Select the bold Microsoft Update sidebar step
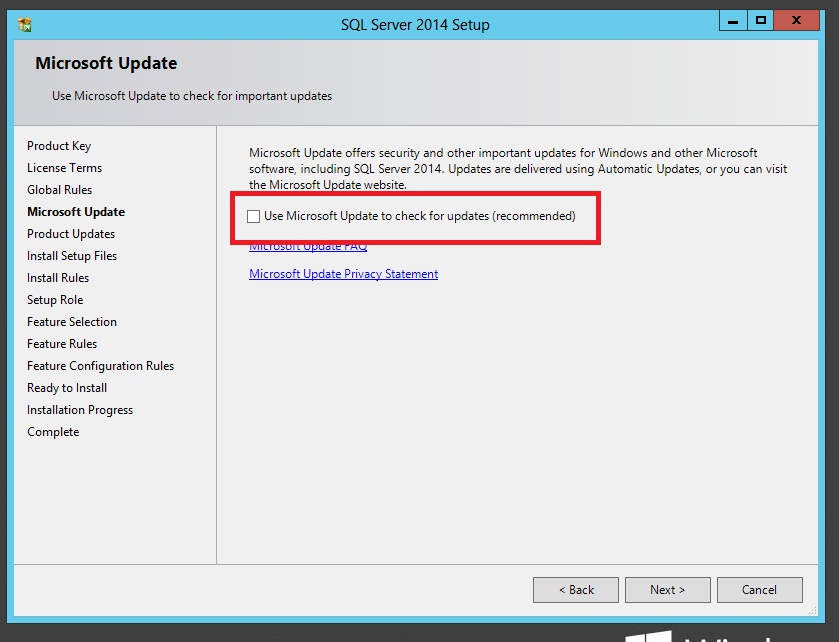This screenshot has height=642, width=839. point(76,212)
